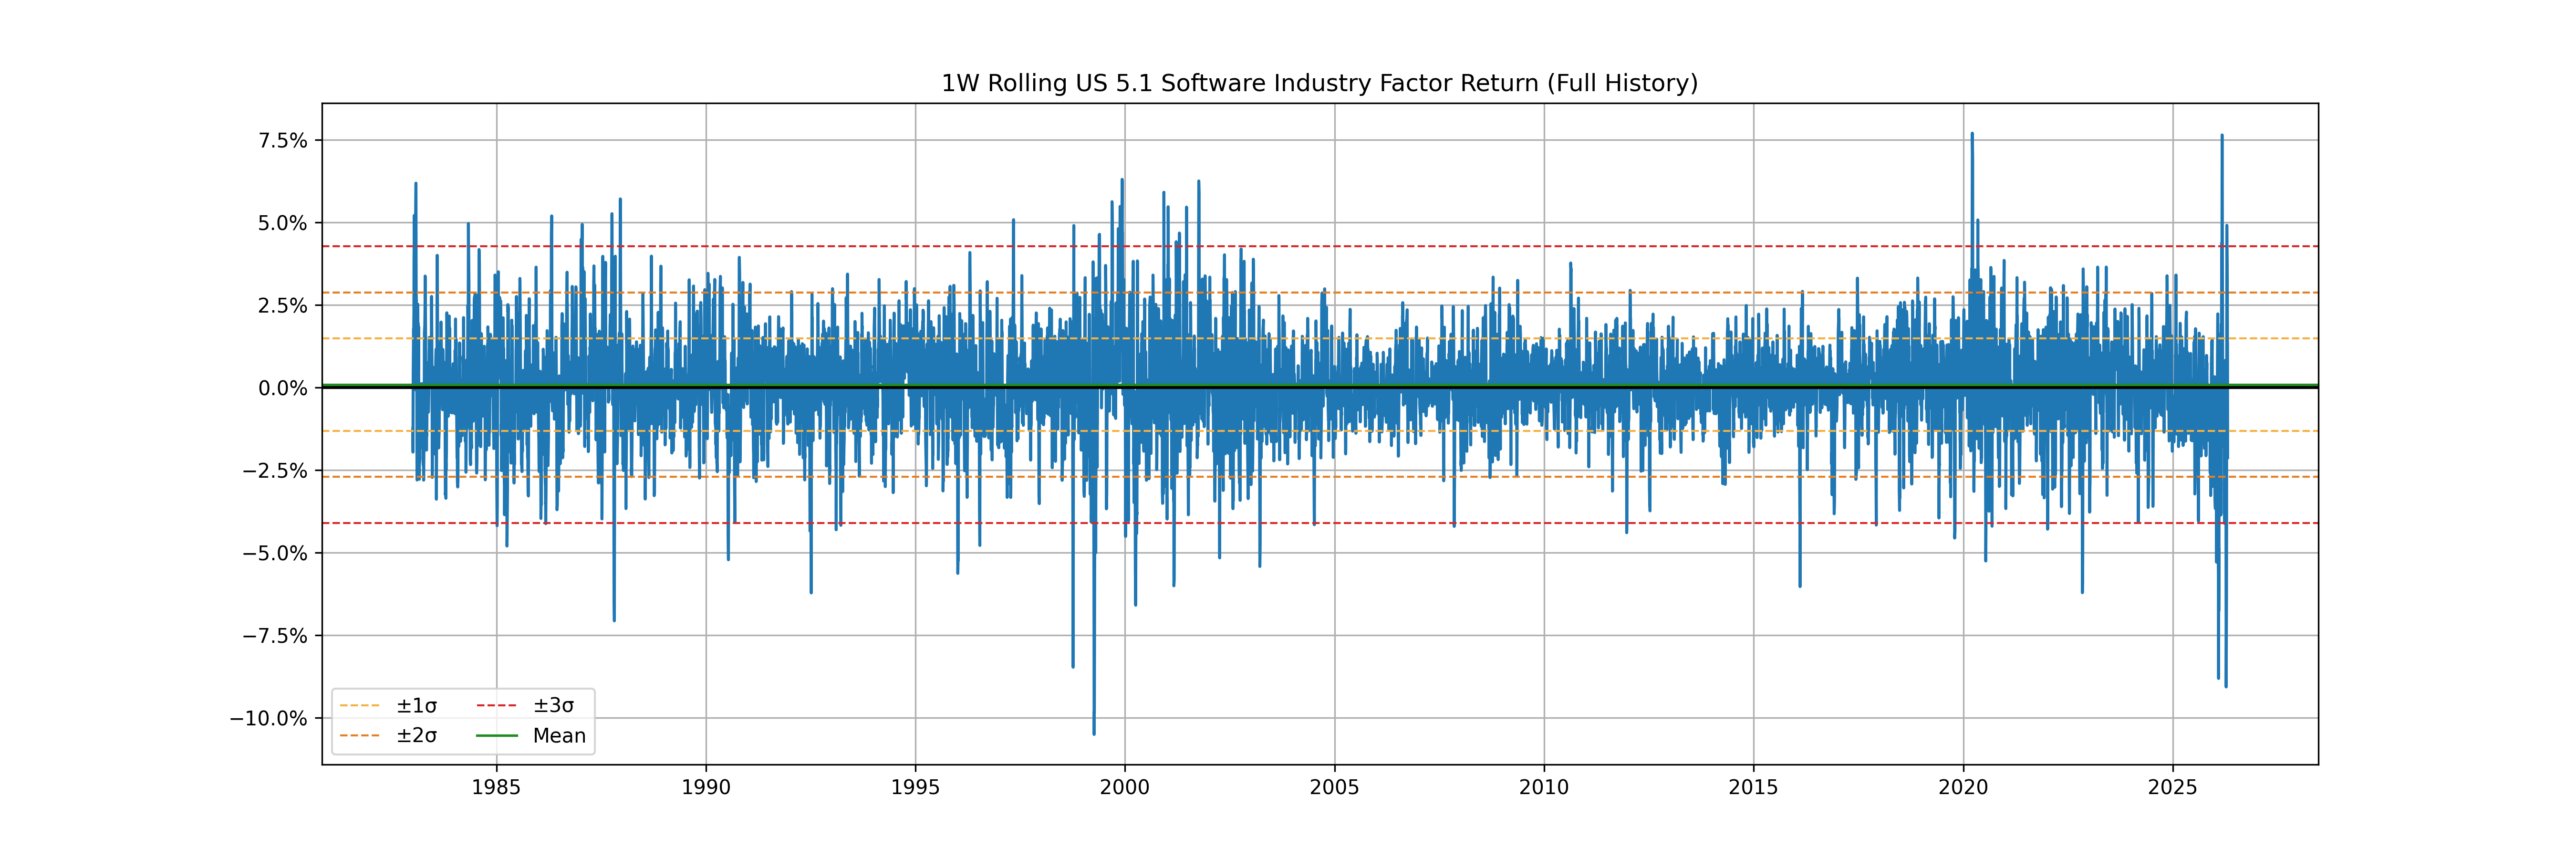Click the 0.0% y-axis tick label
The height and width of the screenshot is (859, 2576).
(x=283, y=389)
